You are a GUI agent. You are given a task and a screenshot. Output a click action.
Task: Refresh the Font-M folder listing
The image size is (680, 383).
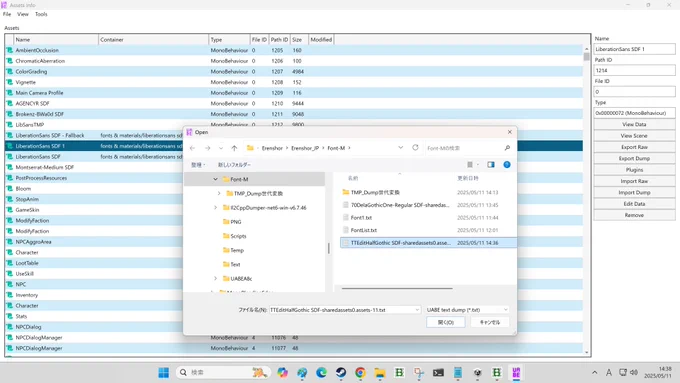click(x=415, y=148)
